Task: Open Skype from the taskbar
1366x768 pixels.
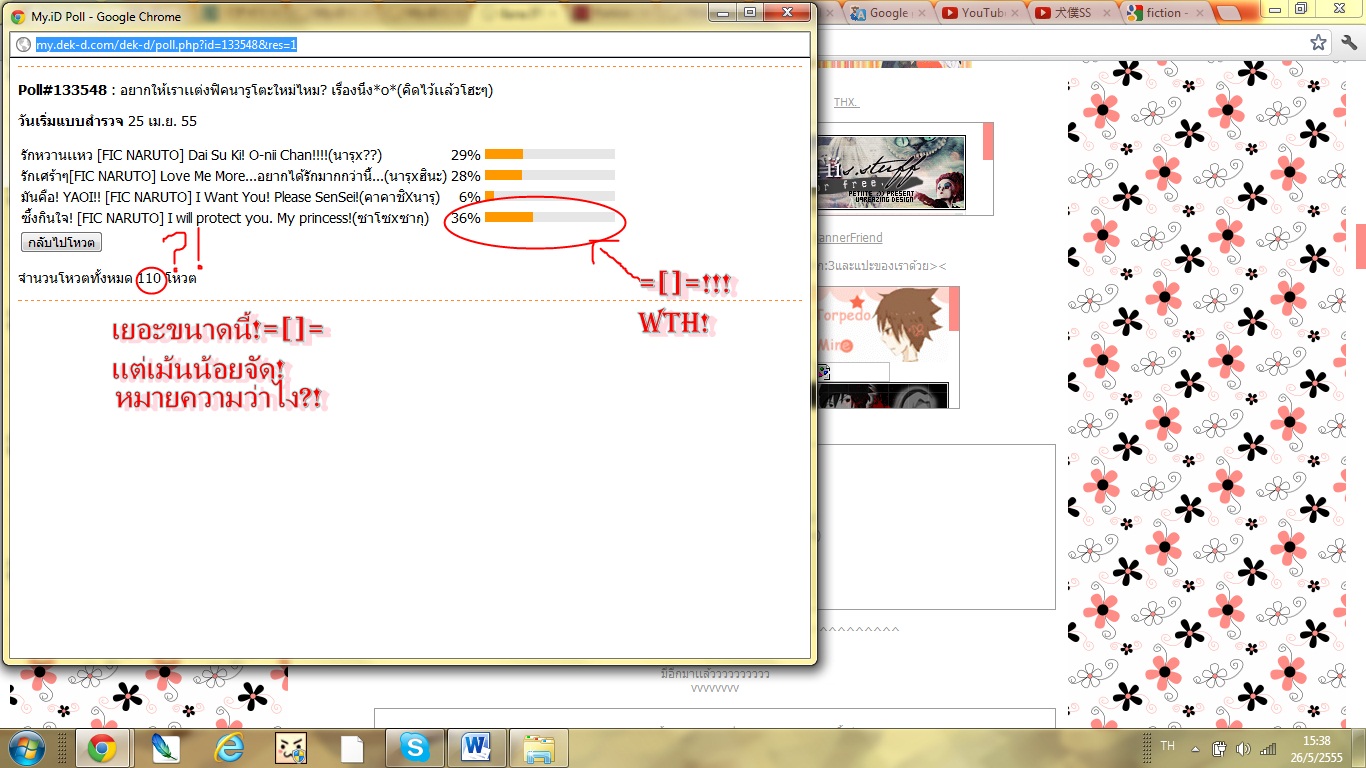Action: [414, 748]
